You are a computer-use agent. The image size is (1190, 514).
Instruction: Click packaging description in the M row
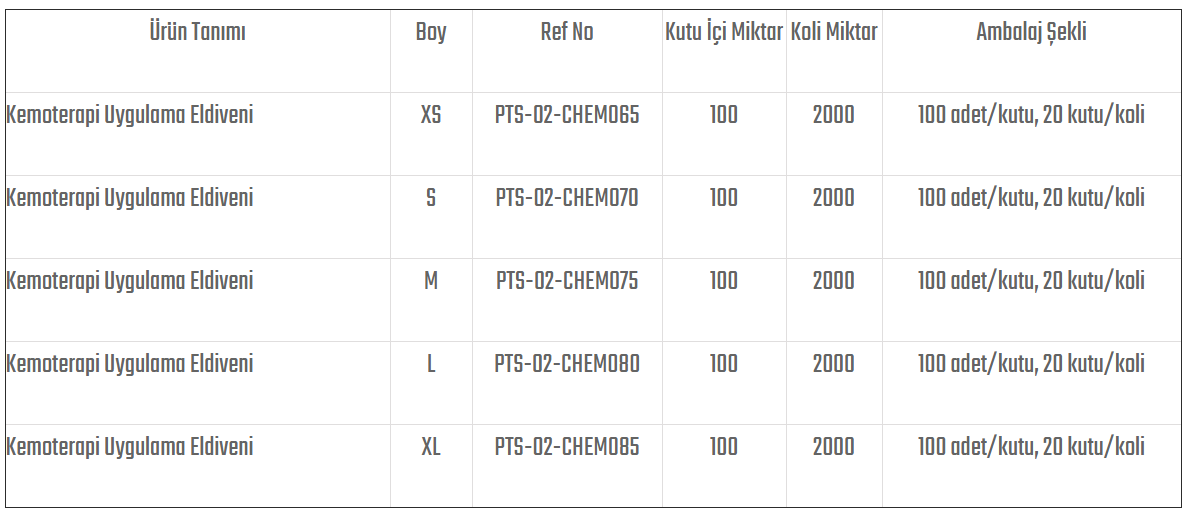coord(1031,281)
